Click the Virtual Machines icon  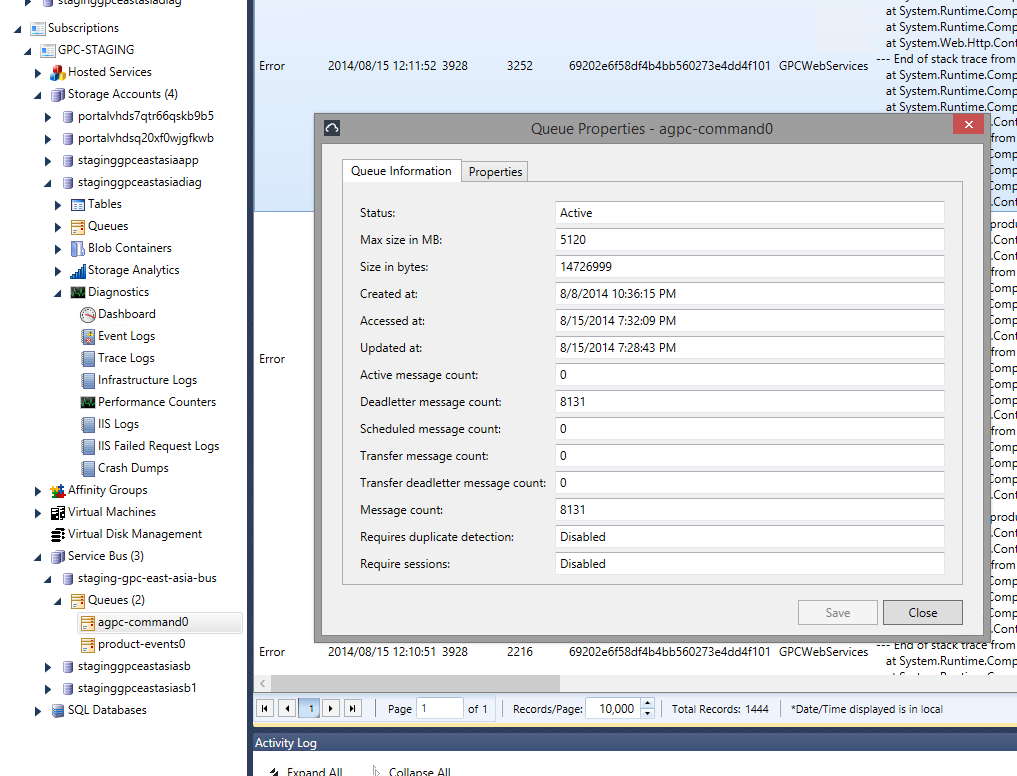coord(58,512)
